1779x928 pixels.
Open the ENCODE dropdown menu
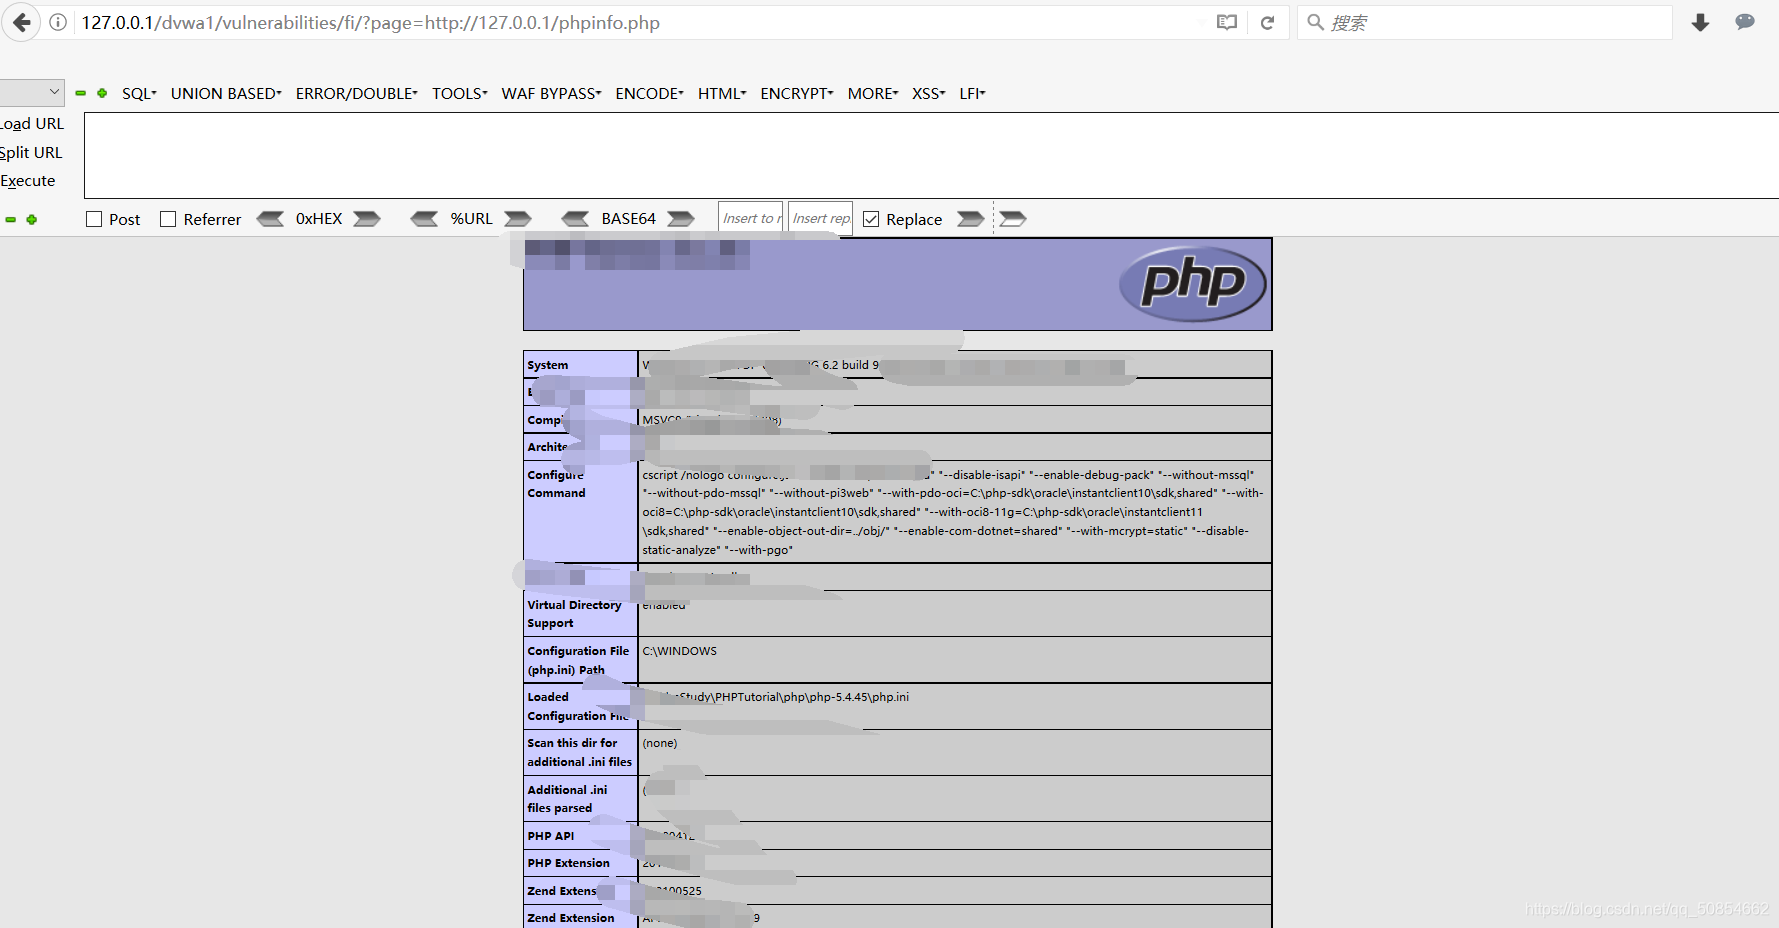tap(649, 93)
